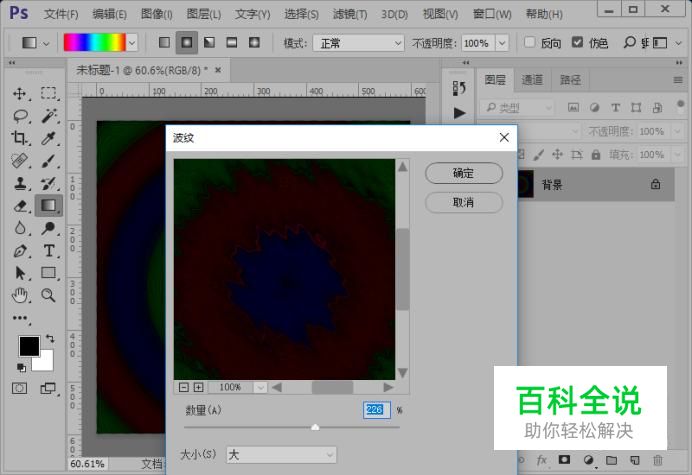Choose diamond gradient style

coord(254,42)
